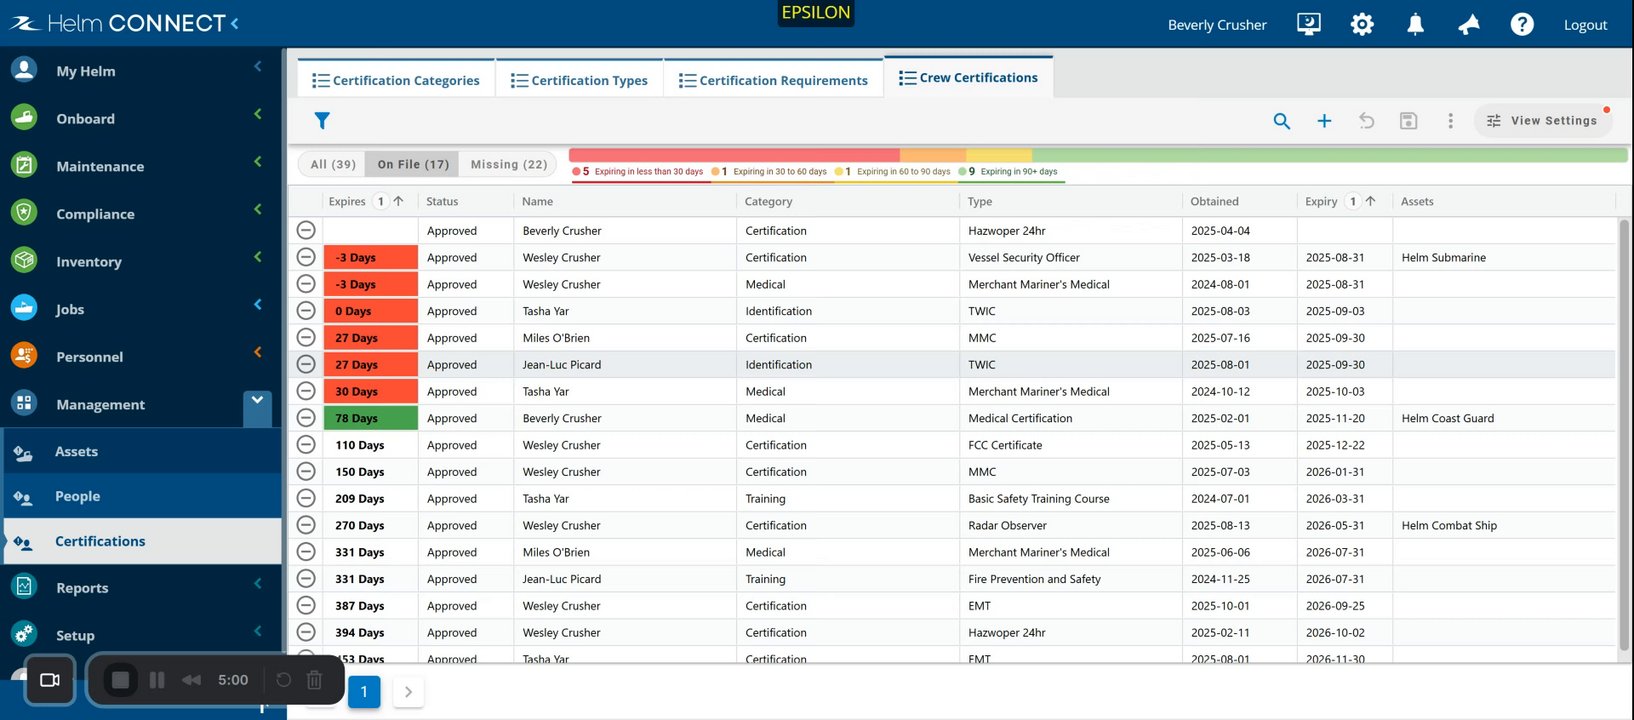Image resolution: width=1634 pixels, height=720 pixels.
Task: Open the People submenu item
Action: [143, 496]
